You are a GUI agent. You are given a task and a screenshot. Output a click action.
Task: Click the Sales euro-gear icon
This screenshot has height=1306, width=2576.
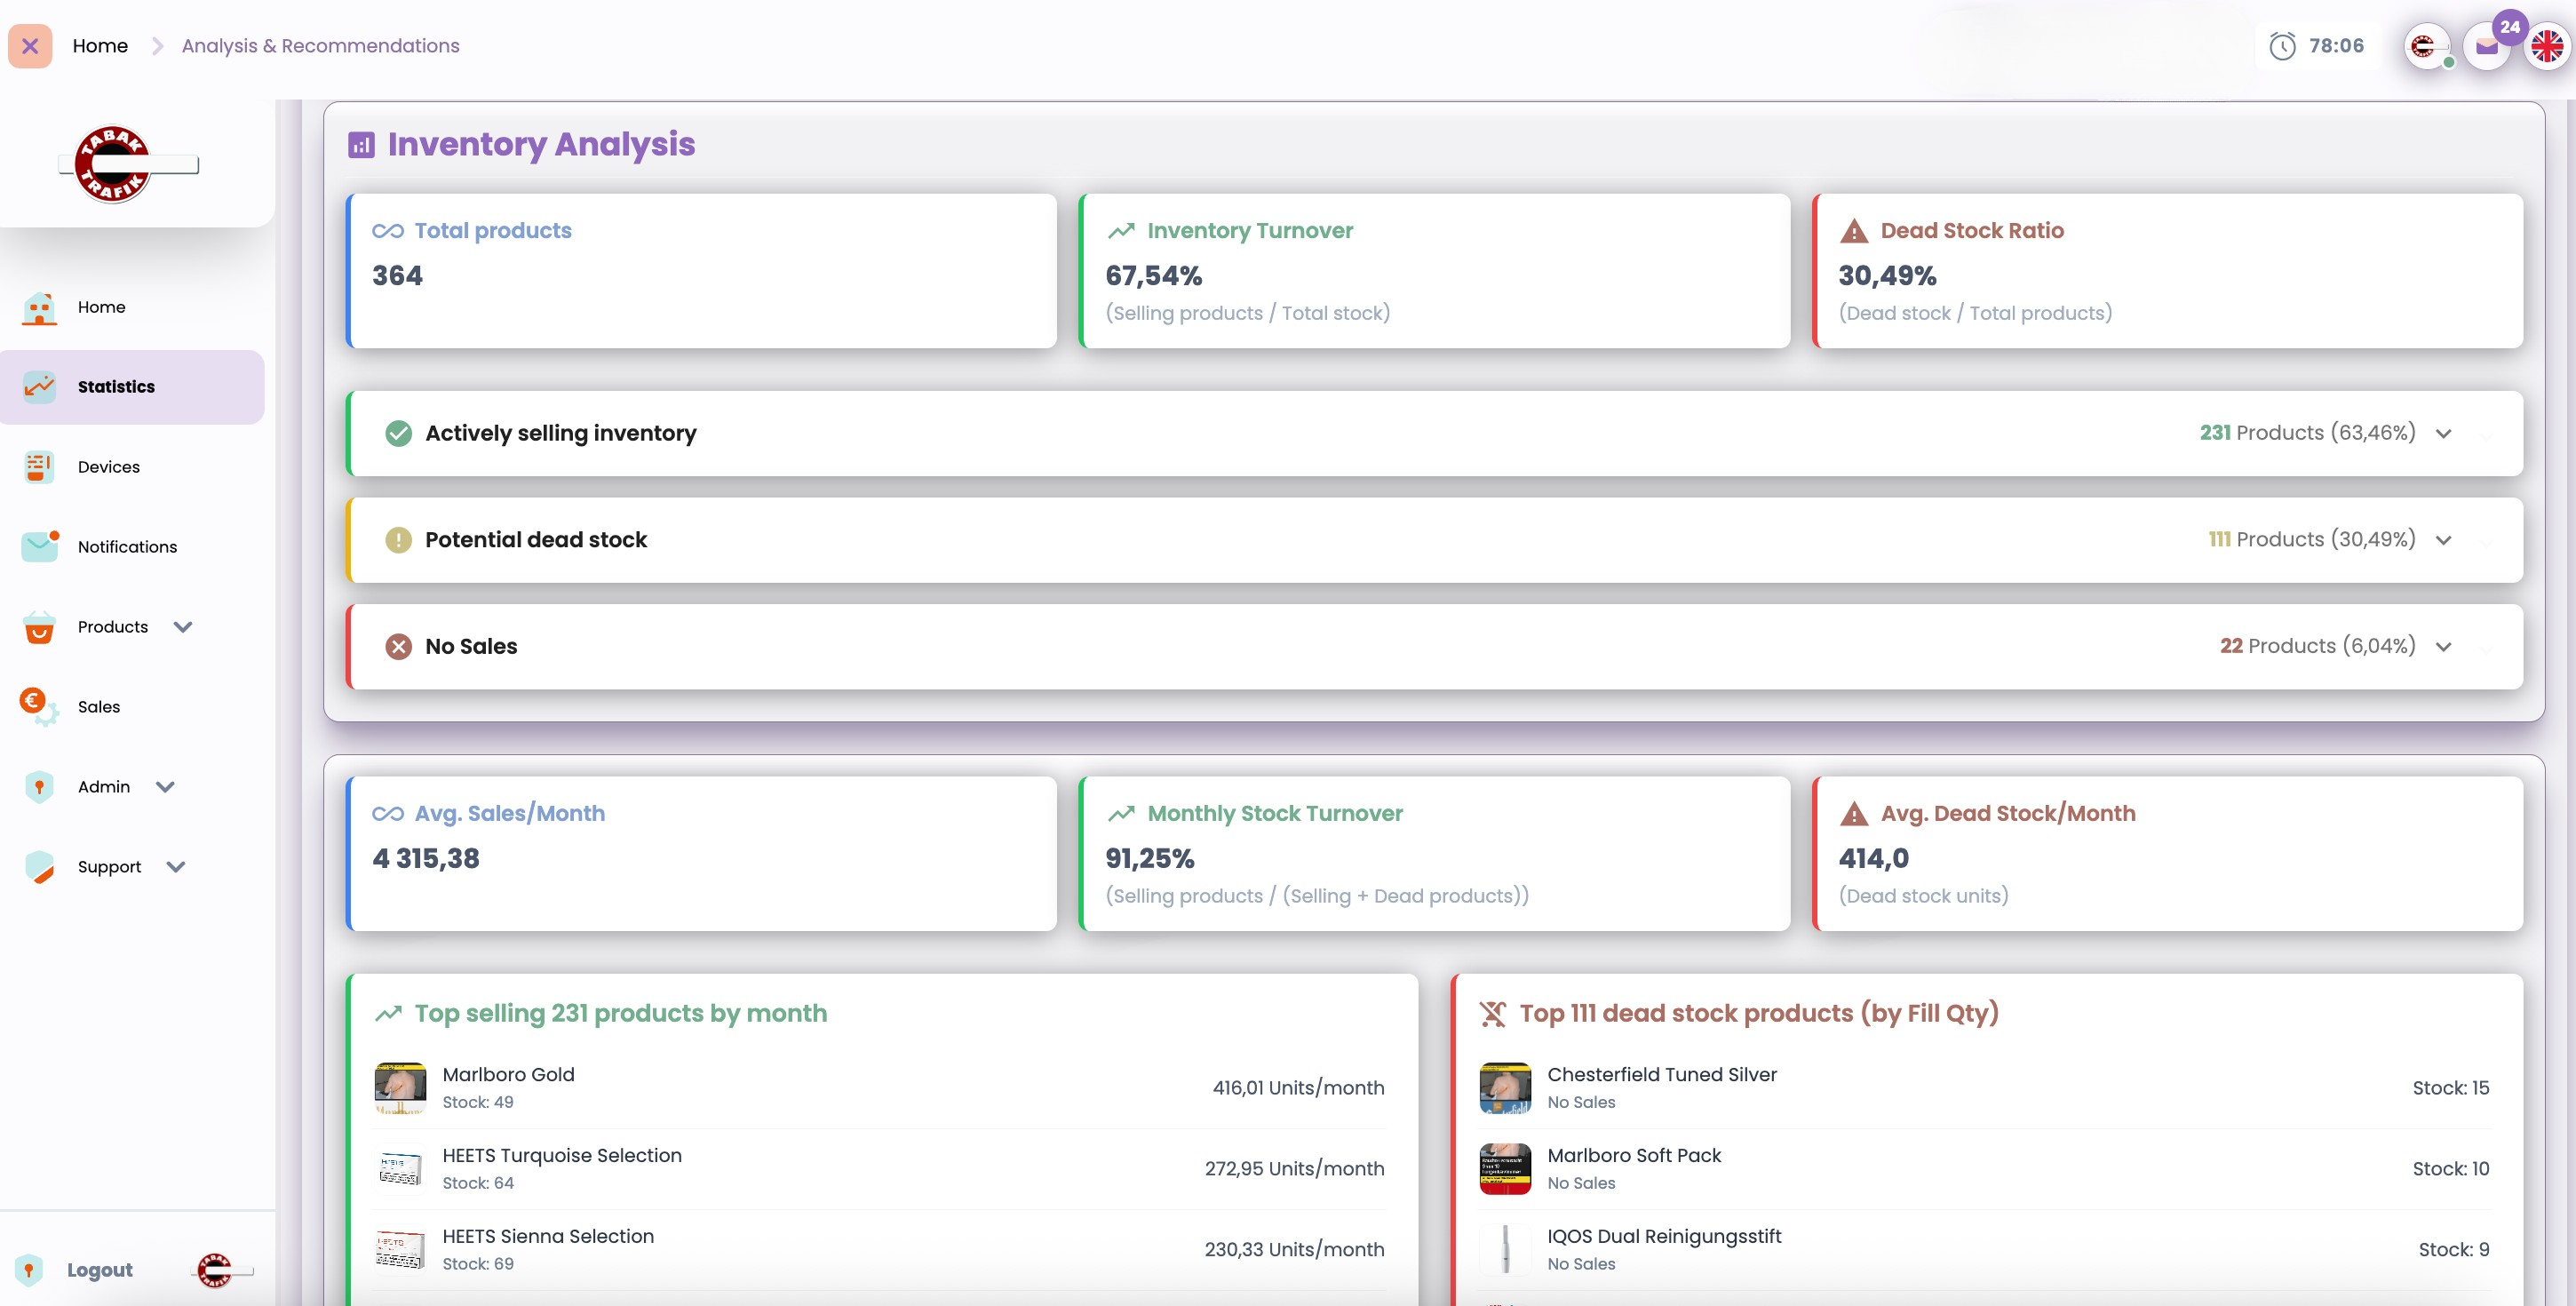[x=37, y=706]
